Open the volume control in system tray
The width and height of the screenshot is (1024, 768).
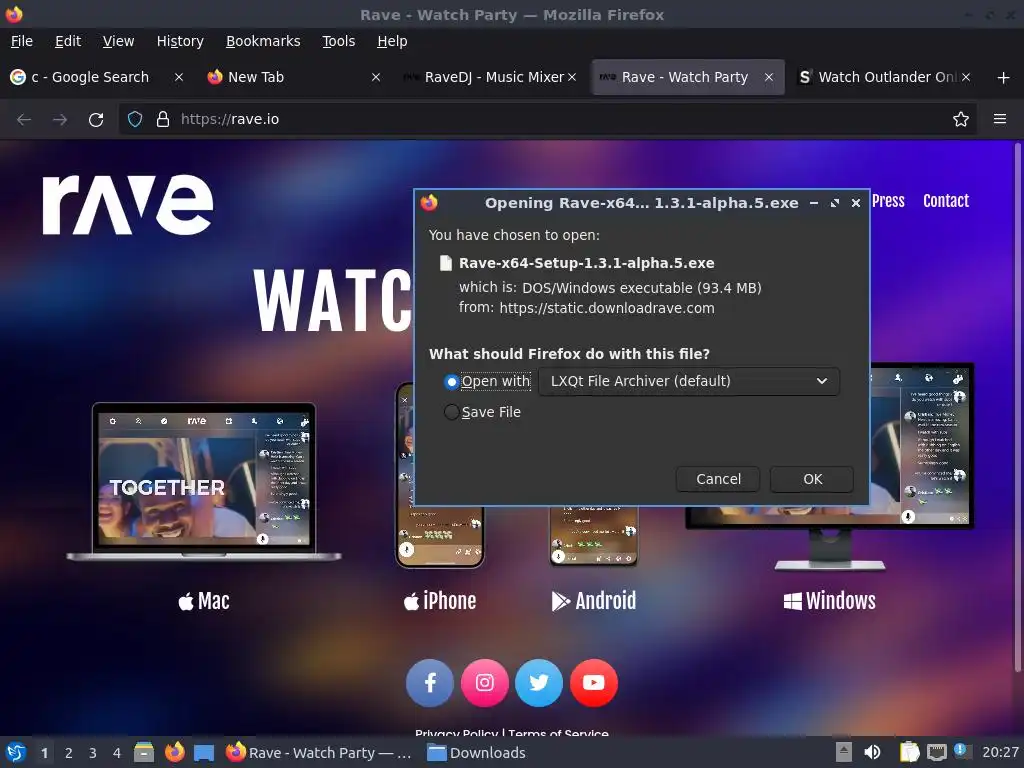pyautogui.click(x=872, y=752)
